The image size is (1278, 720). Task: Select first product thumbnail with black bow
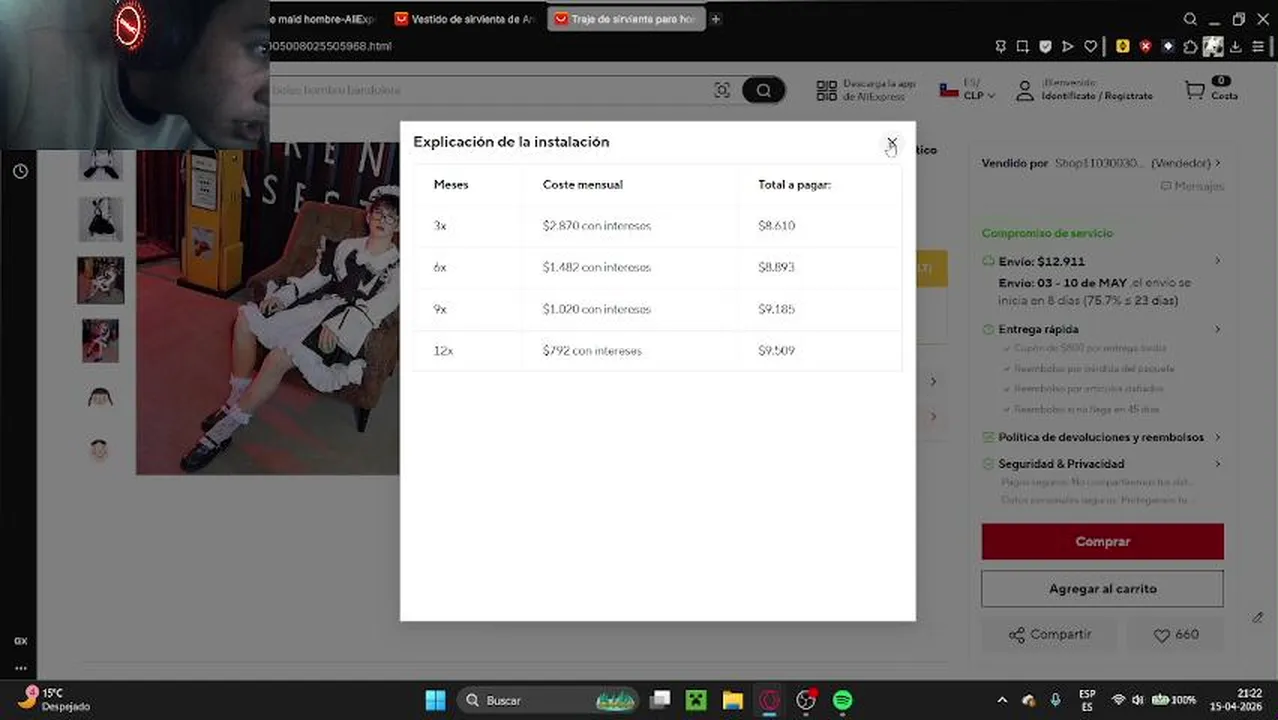(x=100, y=164)
